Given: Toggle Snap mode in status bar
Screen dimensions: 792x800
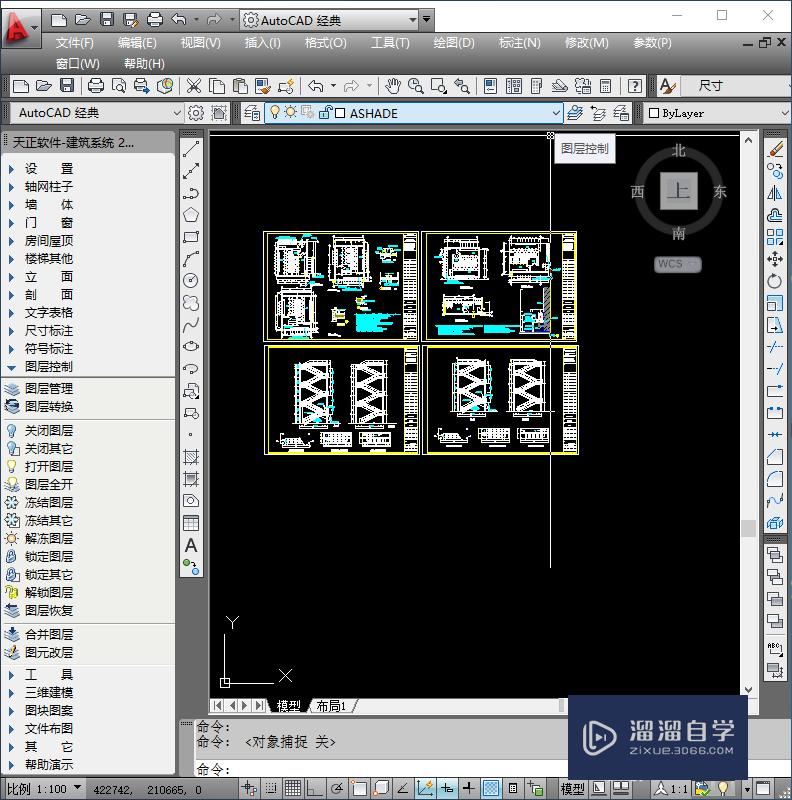Looking at the screenshot, I should tap(271, 788).
